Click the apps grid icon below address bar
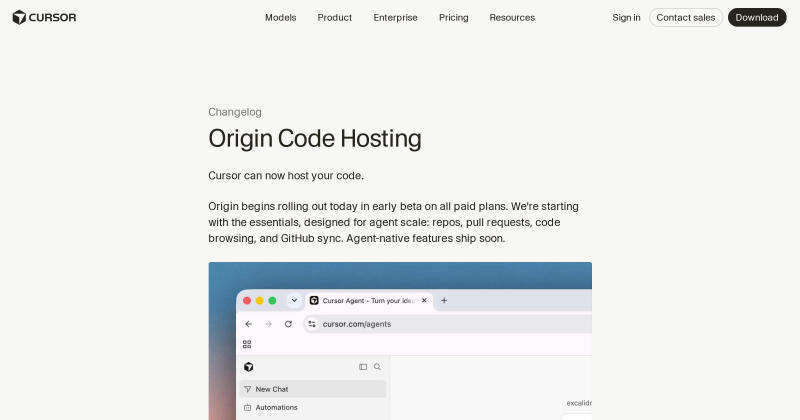The height and width of the screenshot is (420, 800). [247, 344]
